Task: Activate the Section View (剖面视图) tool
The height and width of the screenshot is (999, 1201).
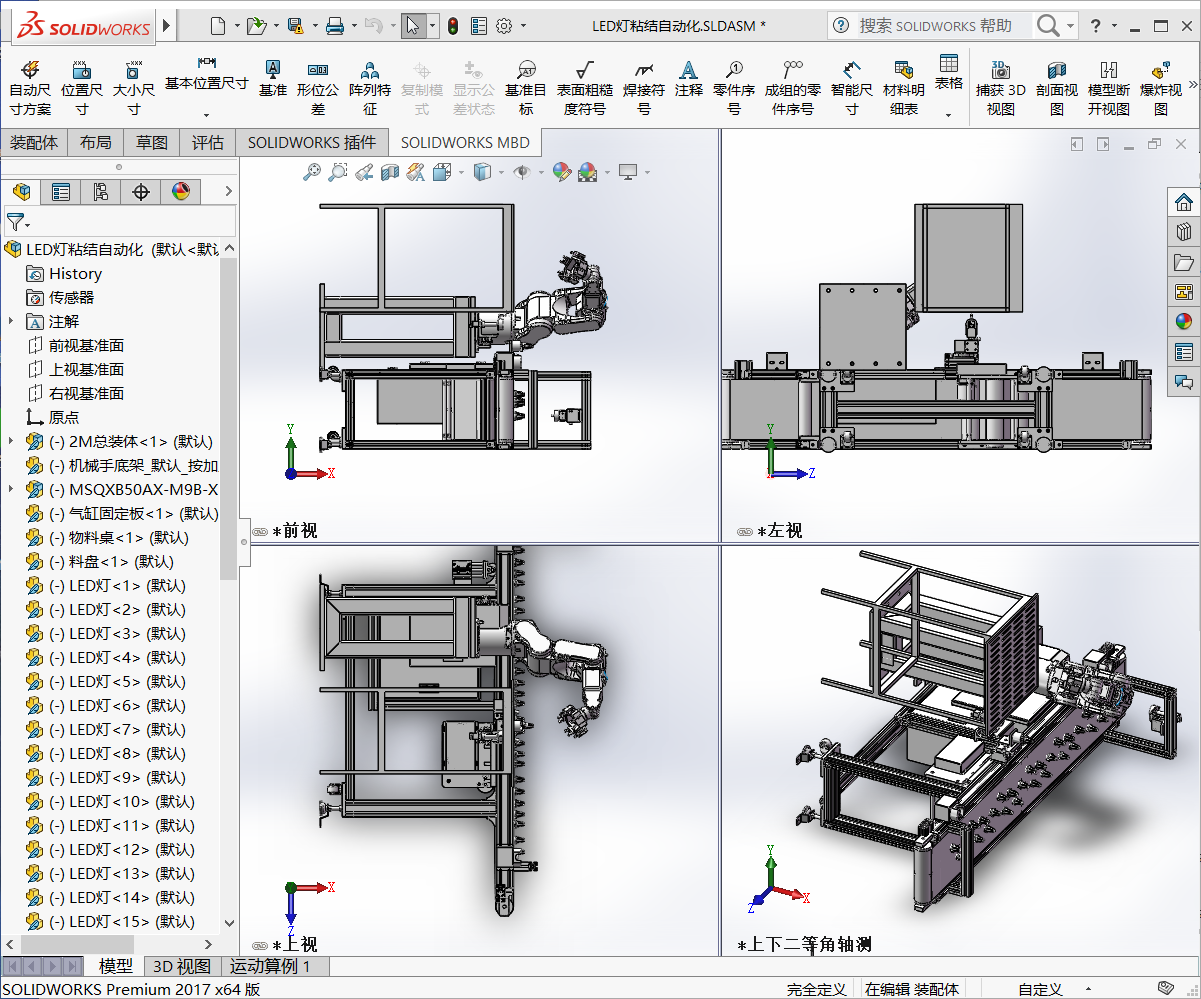Action: click(1057, 87)
